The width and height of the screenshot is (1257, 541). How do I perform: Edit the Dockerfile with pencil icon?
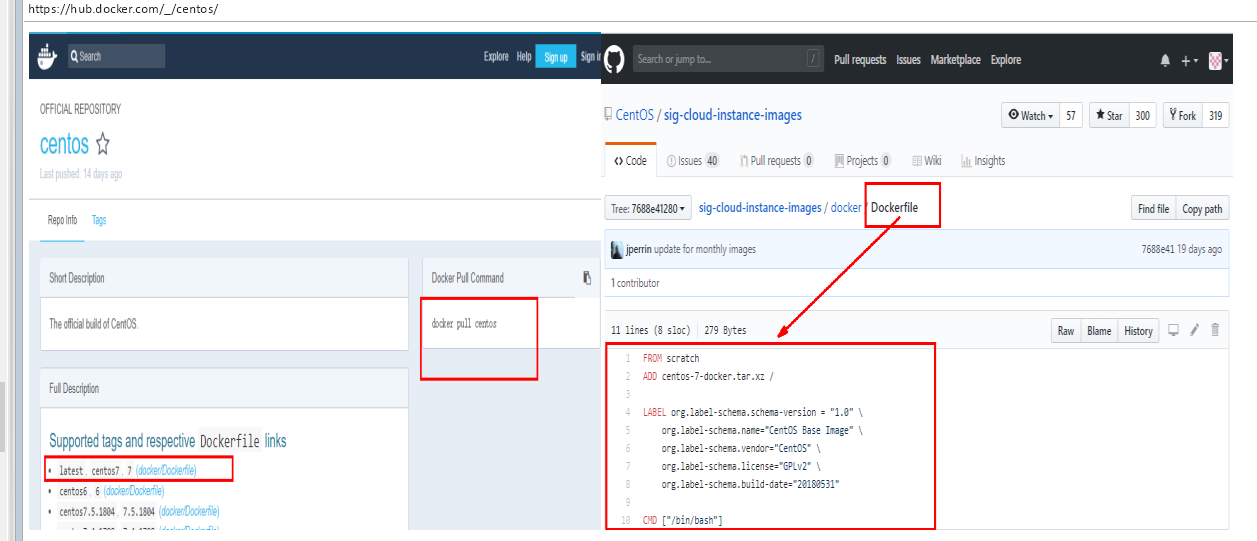1194,331
